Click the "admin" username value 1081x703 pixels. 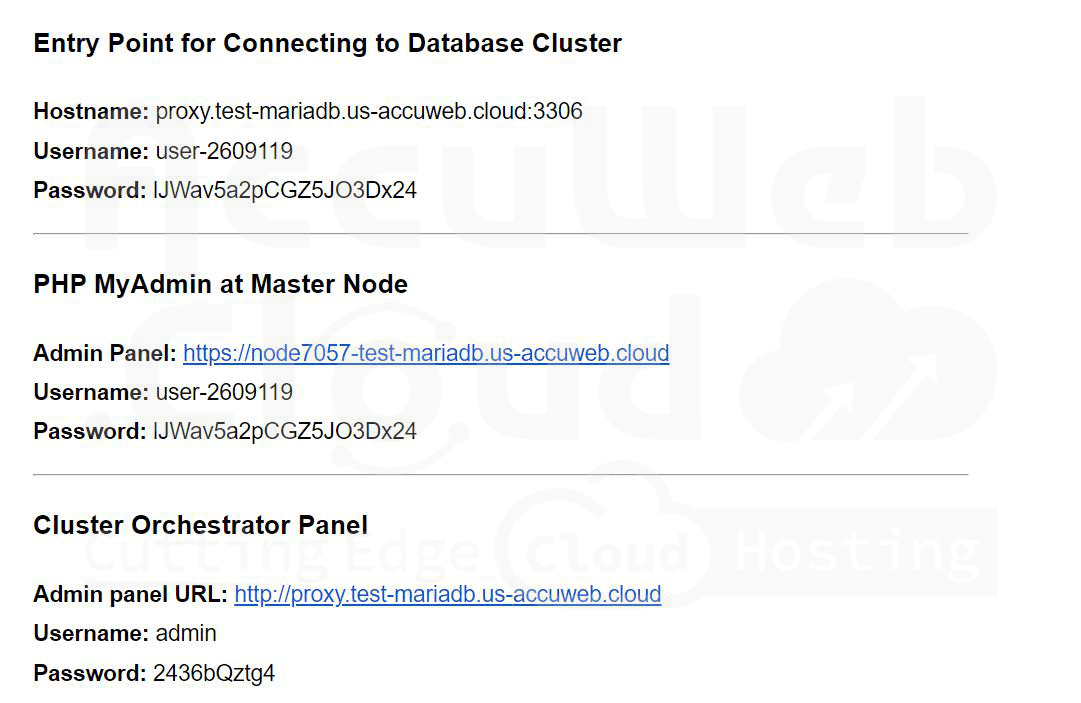[186, 633]
